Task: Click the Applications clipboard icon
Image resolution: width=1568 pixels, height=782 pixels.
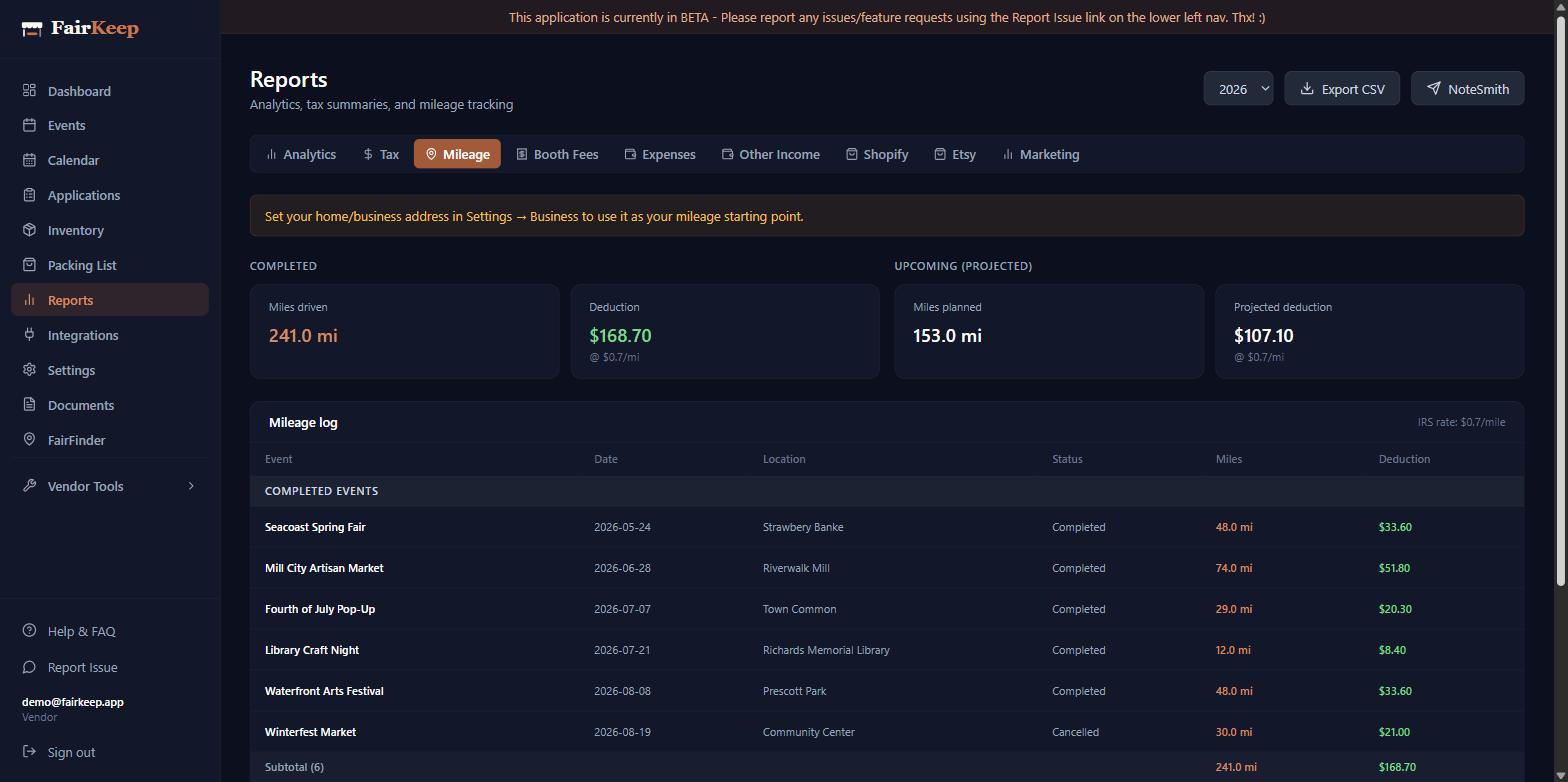Action: tap(29, 195)
